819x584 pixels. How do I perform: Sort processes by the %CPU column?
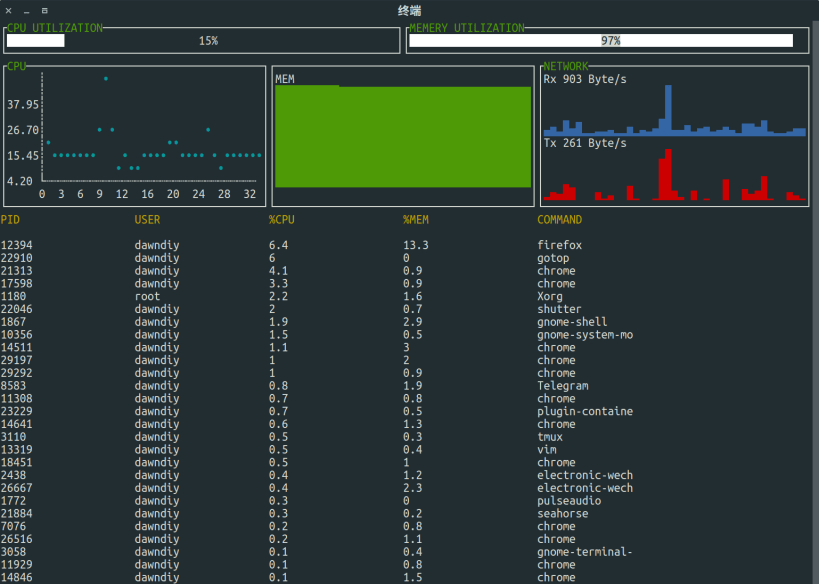tap(277, 219)
